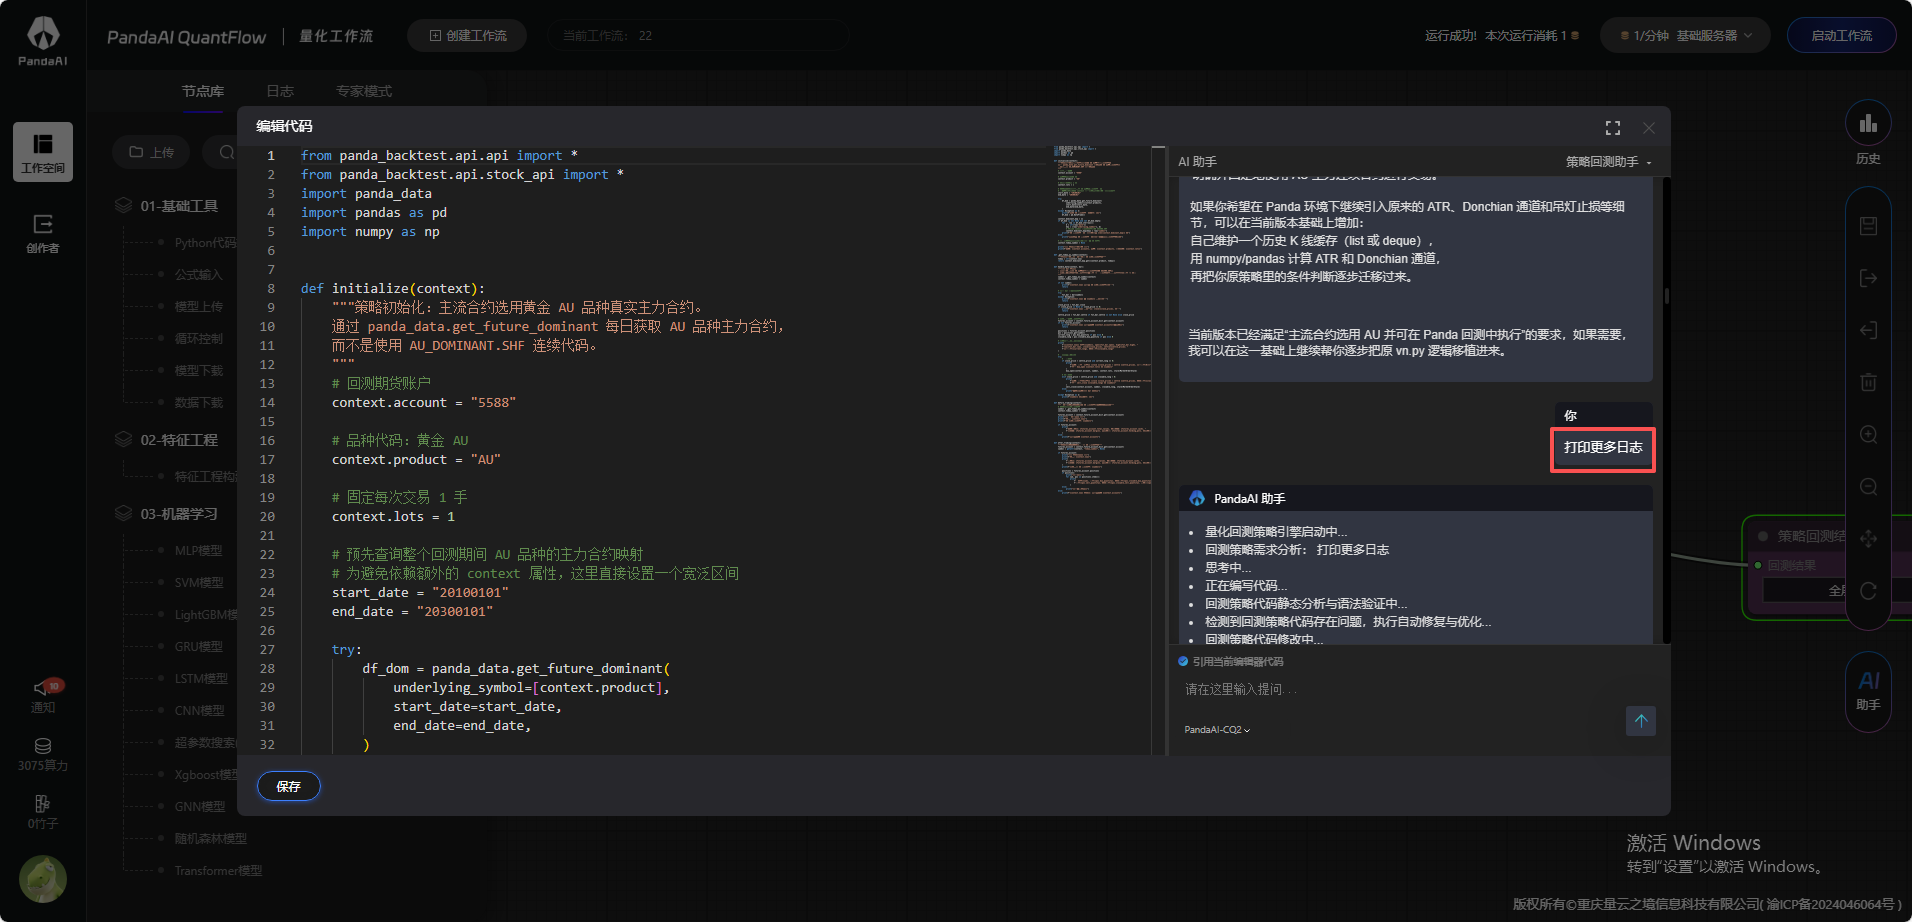Screen dimensions: 1912x922
Task: Select the Transformer模型 node
Action: point(218,870)
